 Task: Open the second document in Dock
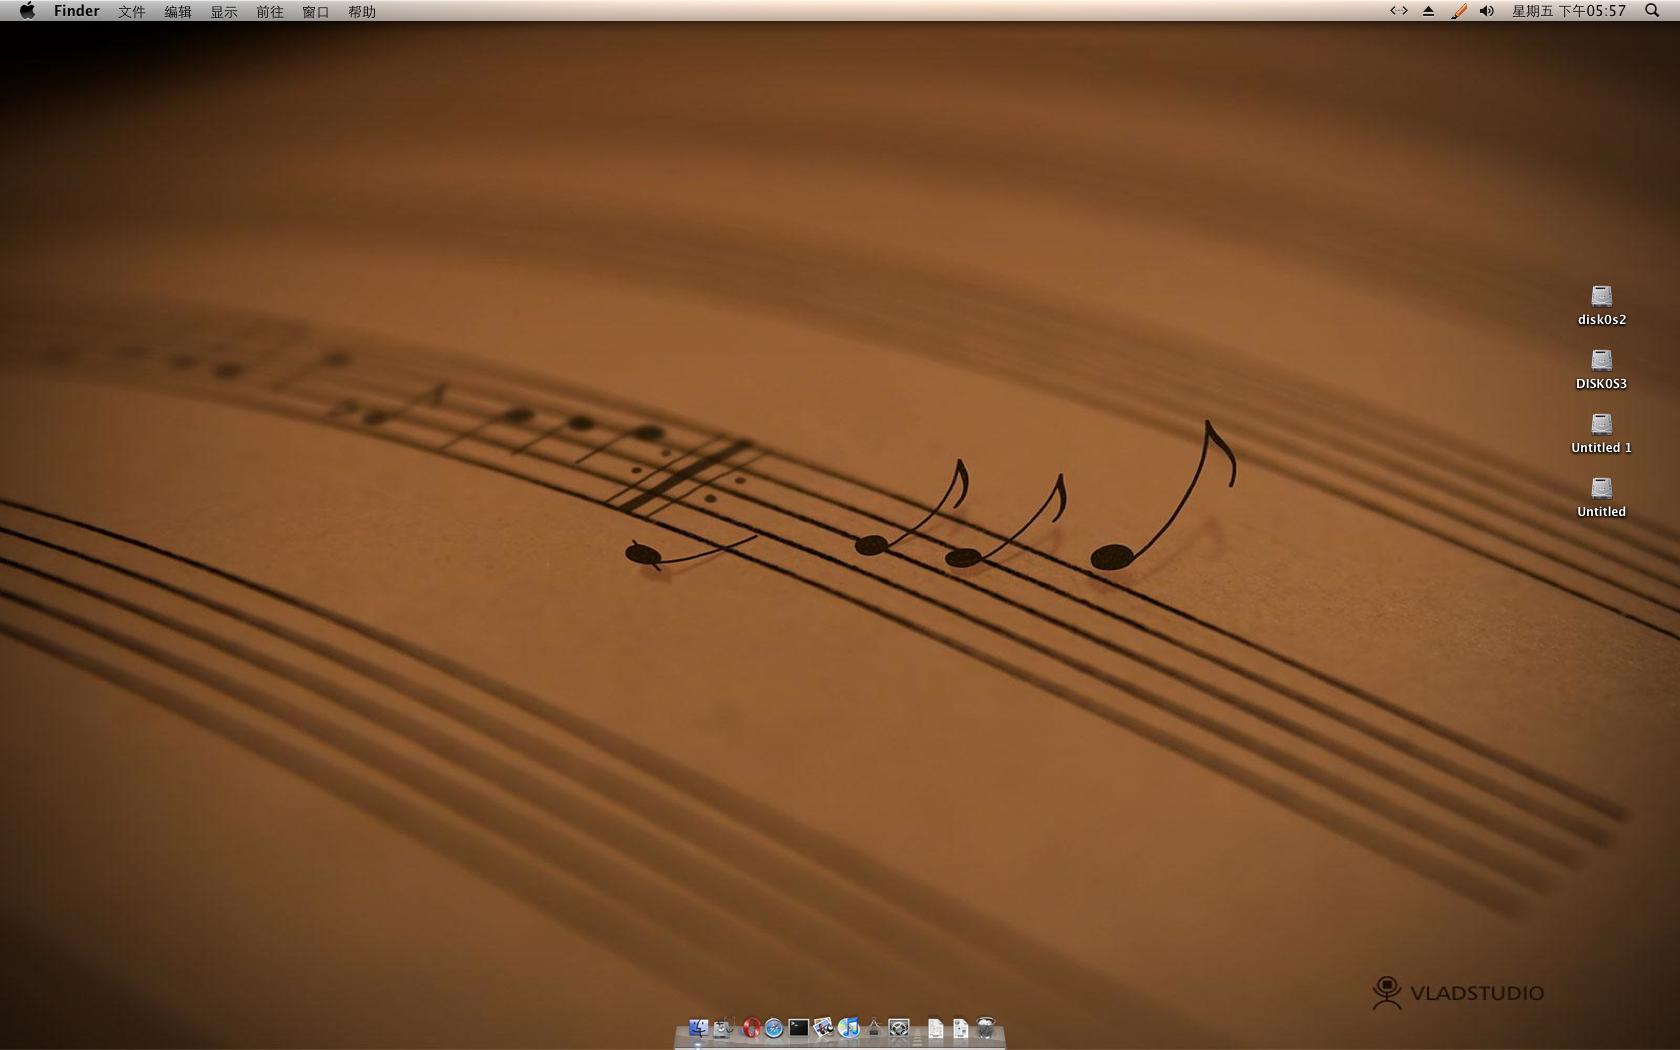point(960,1028)
